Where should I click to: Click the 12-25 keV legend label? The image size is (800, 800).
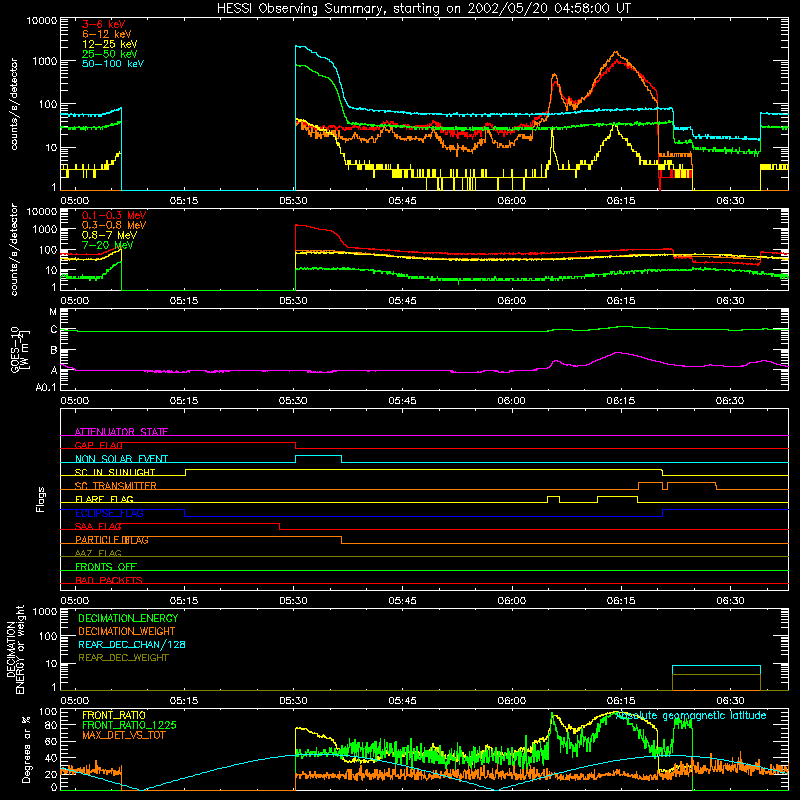[109, 44]
